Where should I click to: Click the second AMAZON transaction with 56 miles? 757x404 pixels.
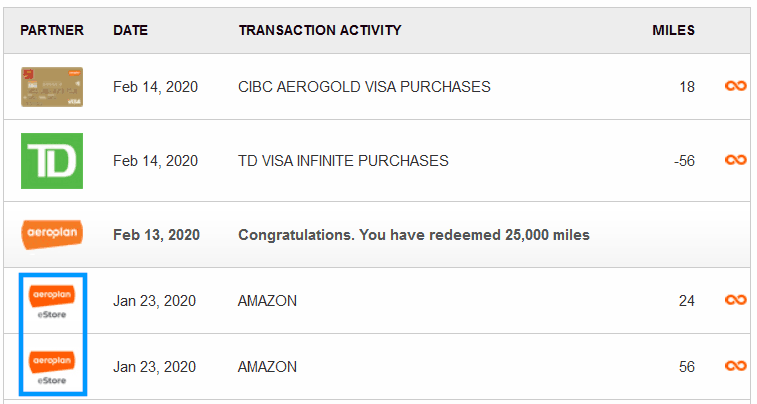pos(267,367)
